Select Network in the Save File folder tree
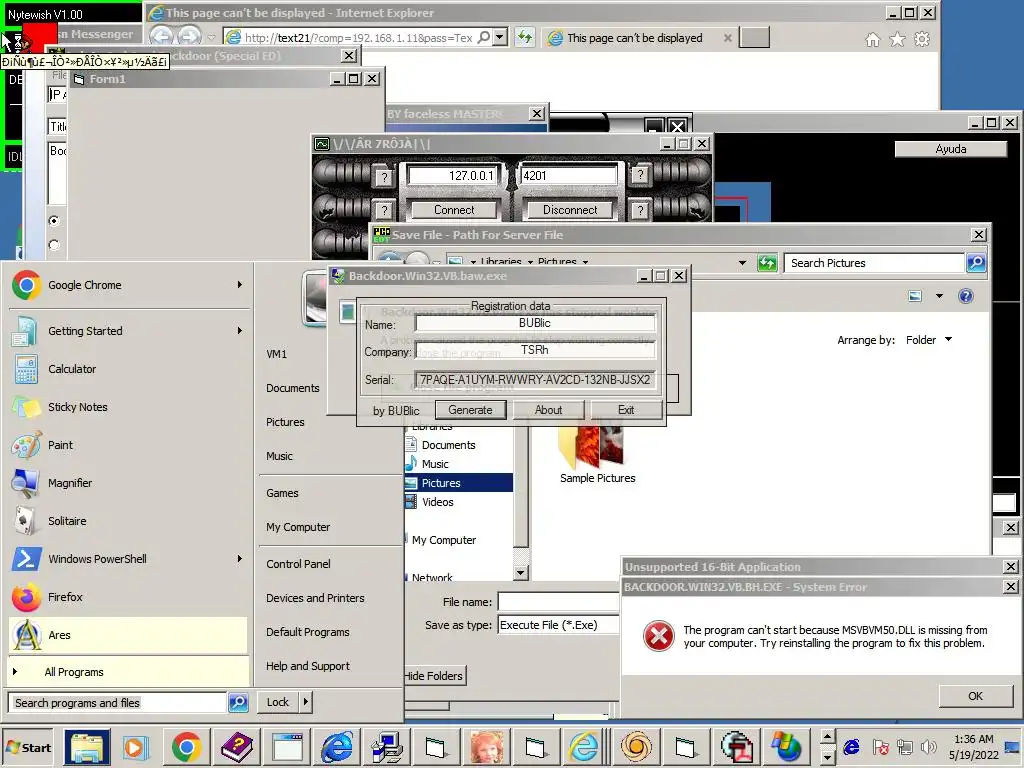1024x768 pixels. point(431,577)
